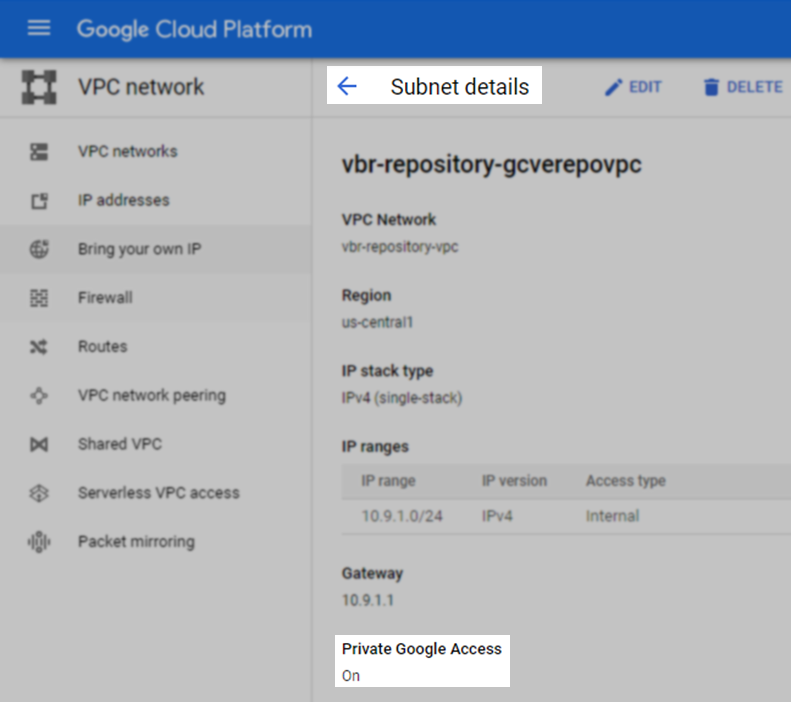791x702 pixels.
Task: Click the IP range column header
Action: [x=388, y=481]
